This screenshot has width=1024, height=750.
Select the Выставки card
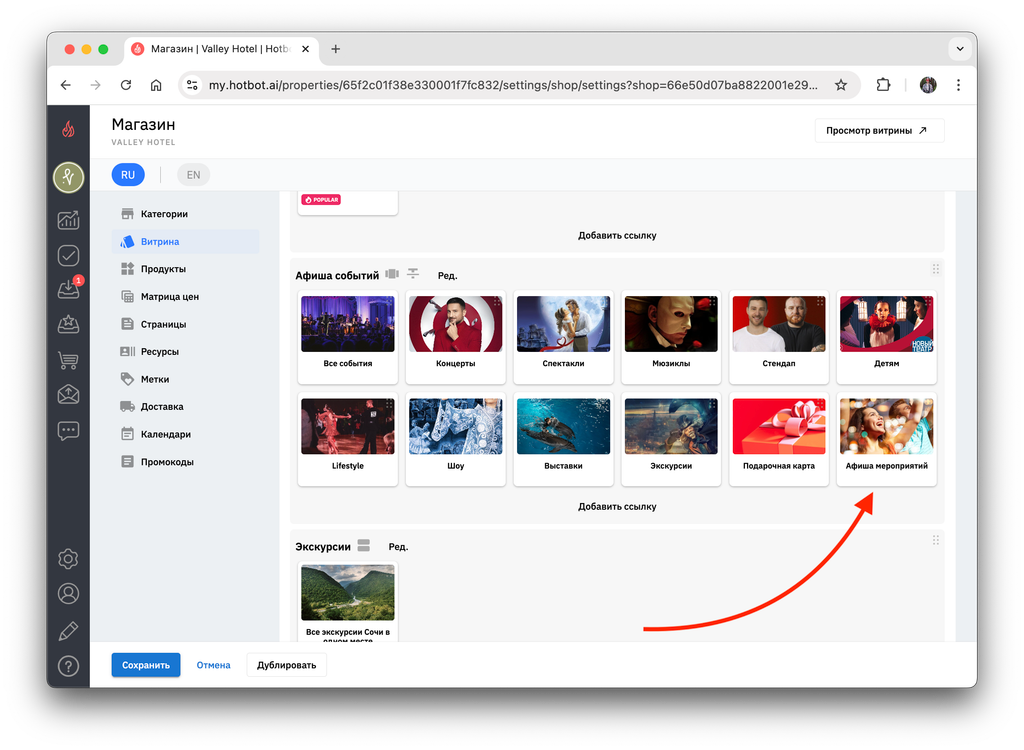(x=563, y=440)
